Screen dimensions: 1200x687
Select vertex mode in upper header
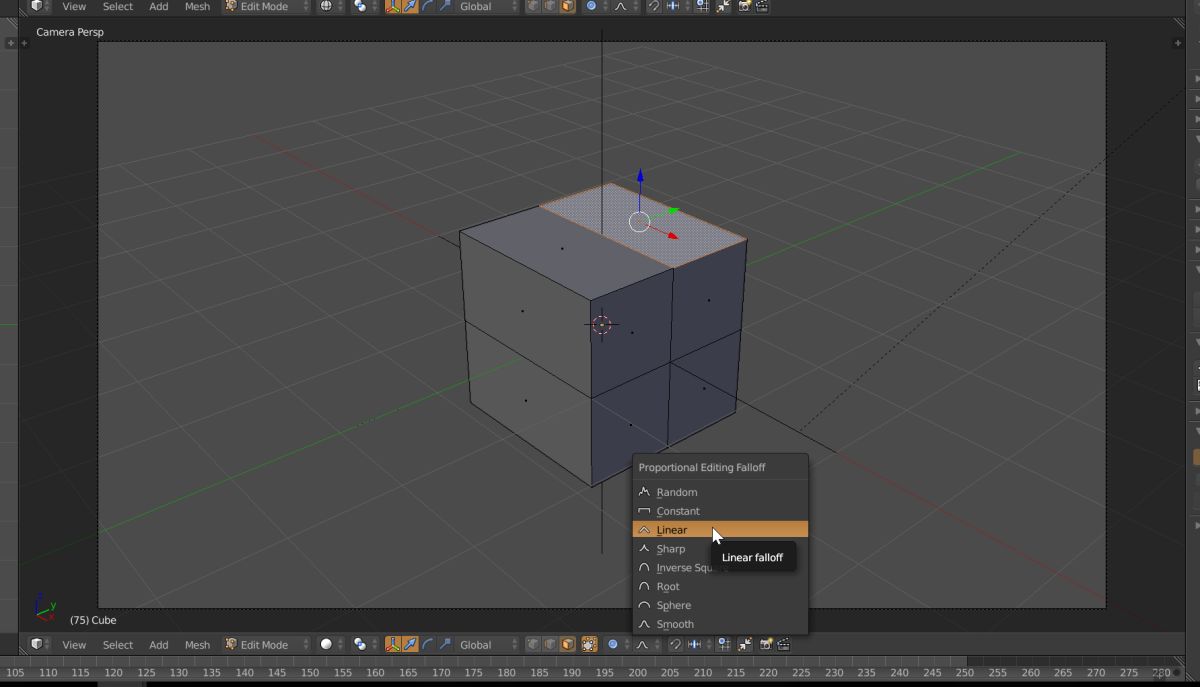click(532, 6)
